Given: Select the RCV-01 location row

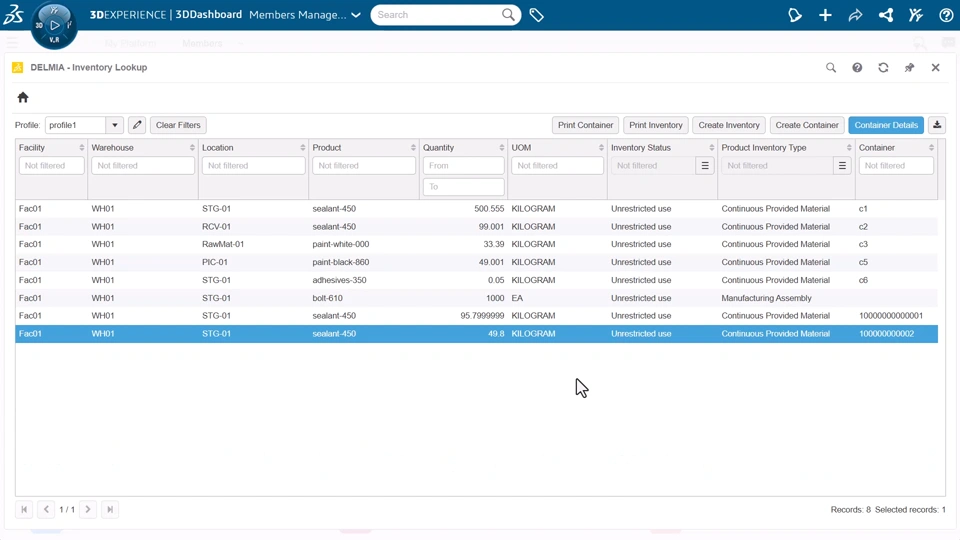Looking at the screenshot, I should (476, 227).
